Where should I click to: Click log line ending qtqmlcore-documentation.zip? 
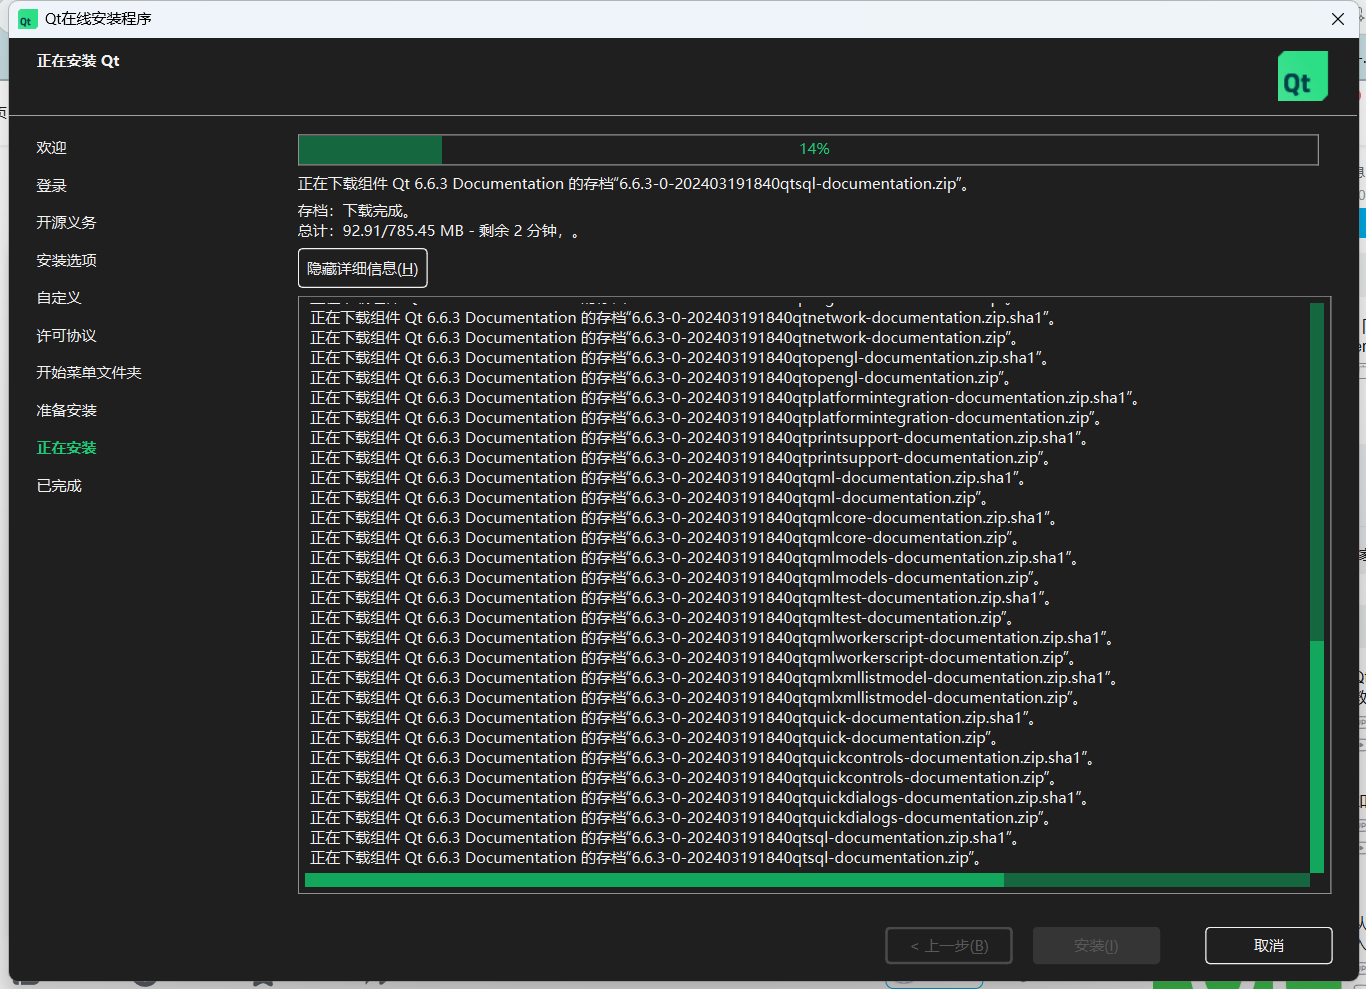pyautogui.click(x=665, y=538)
